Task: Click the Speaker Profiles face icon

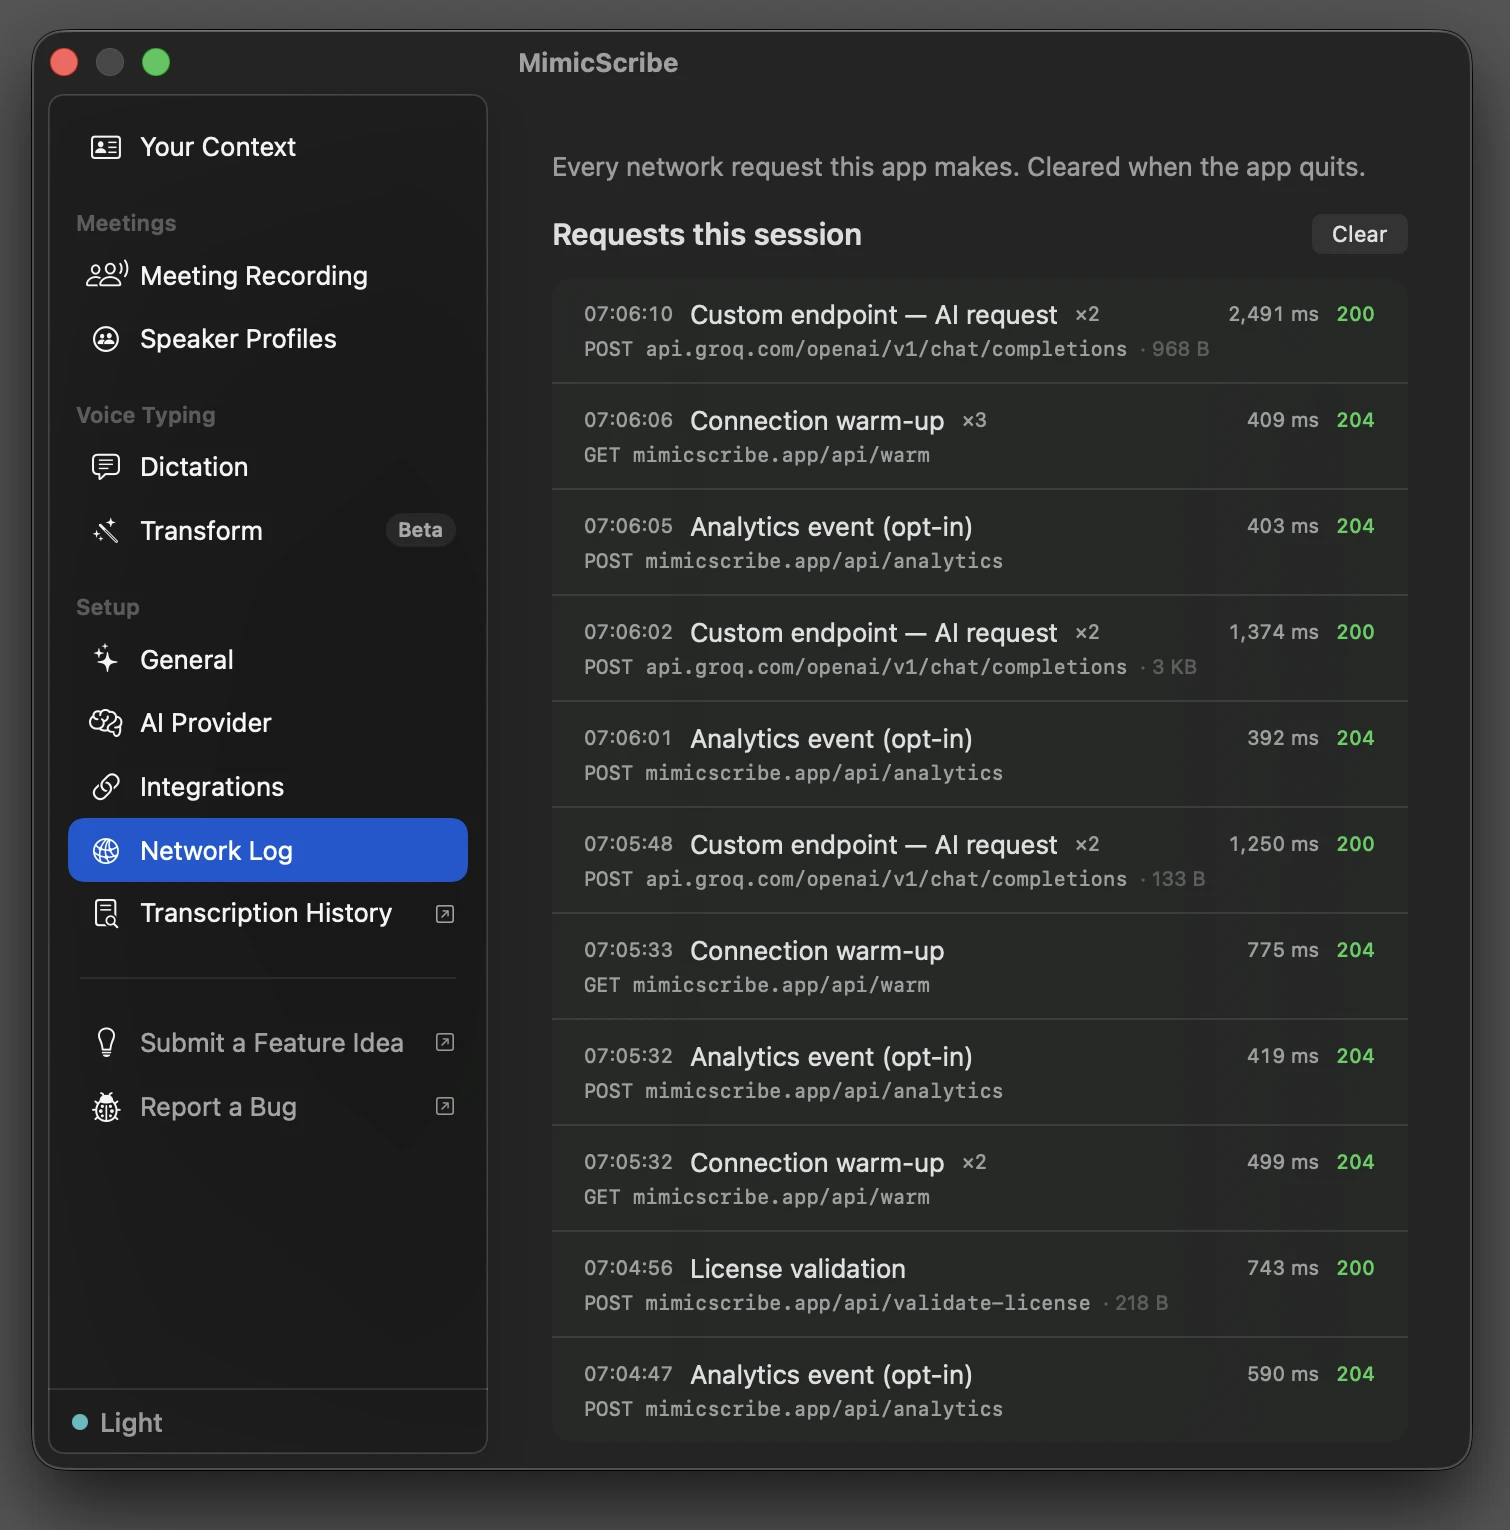Action: [x=106, y=339]
